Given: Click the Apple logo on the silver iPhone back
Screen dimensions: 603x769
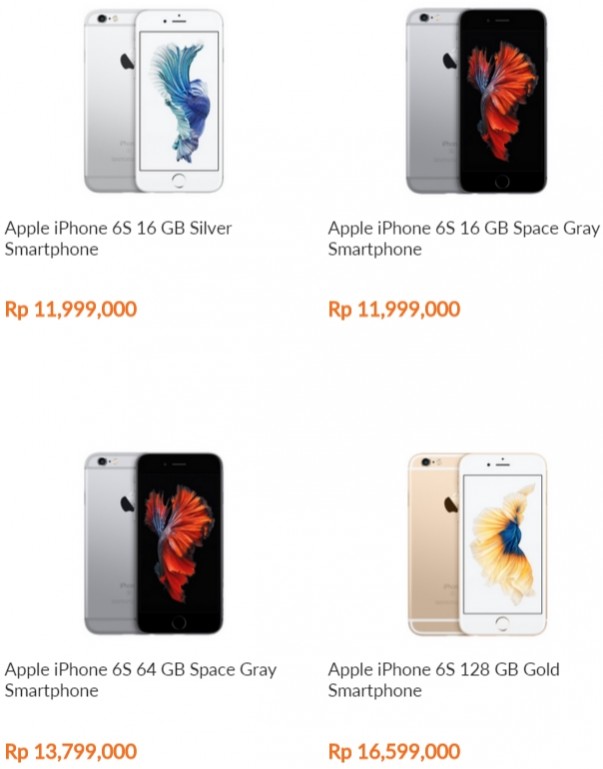Looking at the screenshot, I should (x=127, y=61).
